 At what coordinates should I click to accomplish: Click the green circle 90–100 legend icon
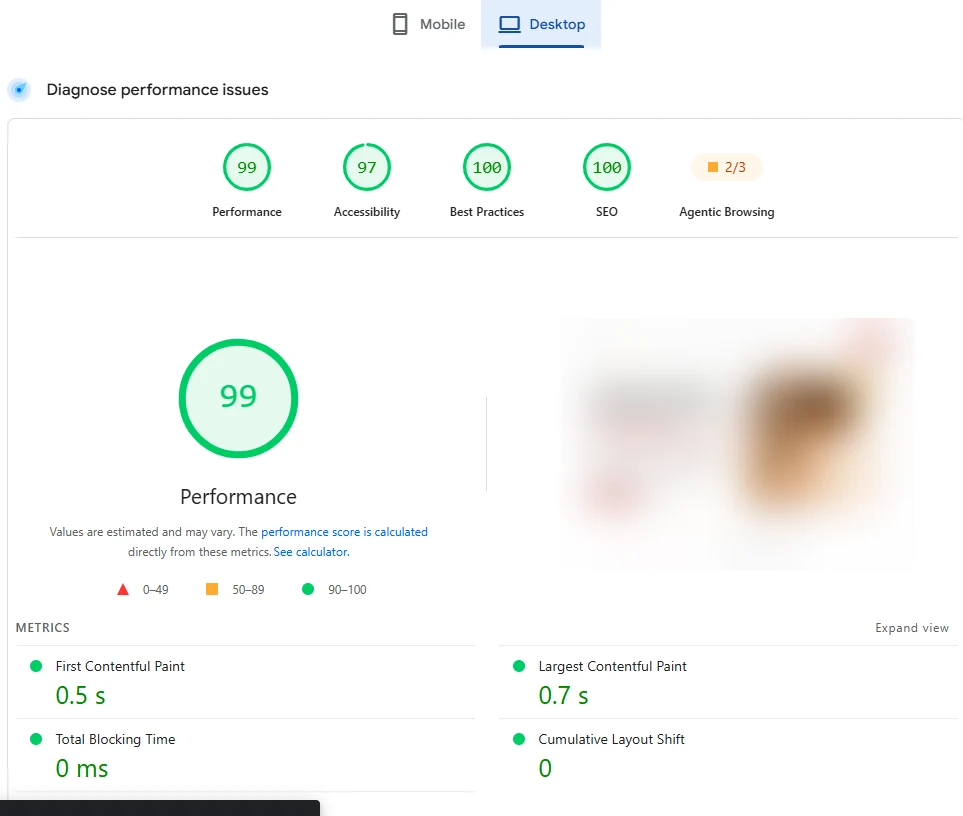[x=308, y=589]
